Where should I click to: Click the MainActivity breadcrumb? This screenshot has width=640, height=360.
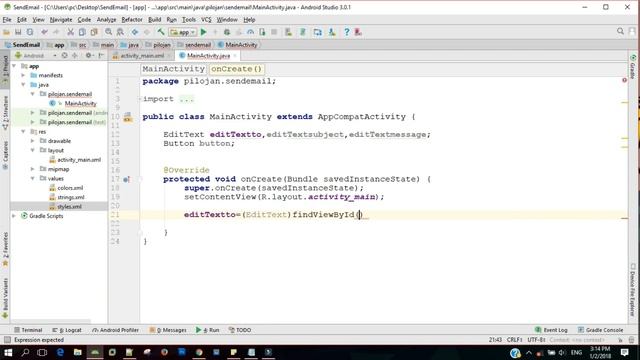[238, 45]
